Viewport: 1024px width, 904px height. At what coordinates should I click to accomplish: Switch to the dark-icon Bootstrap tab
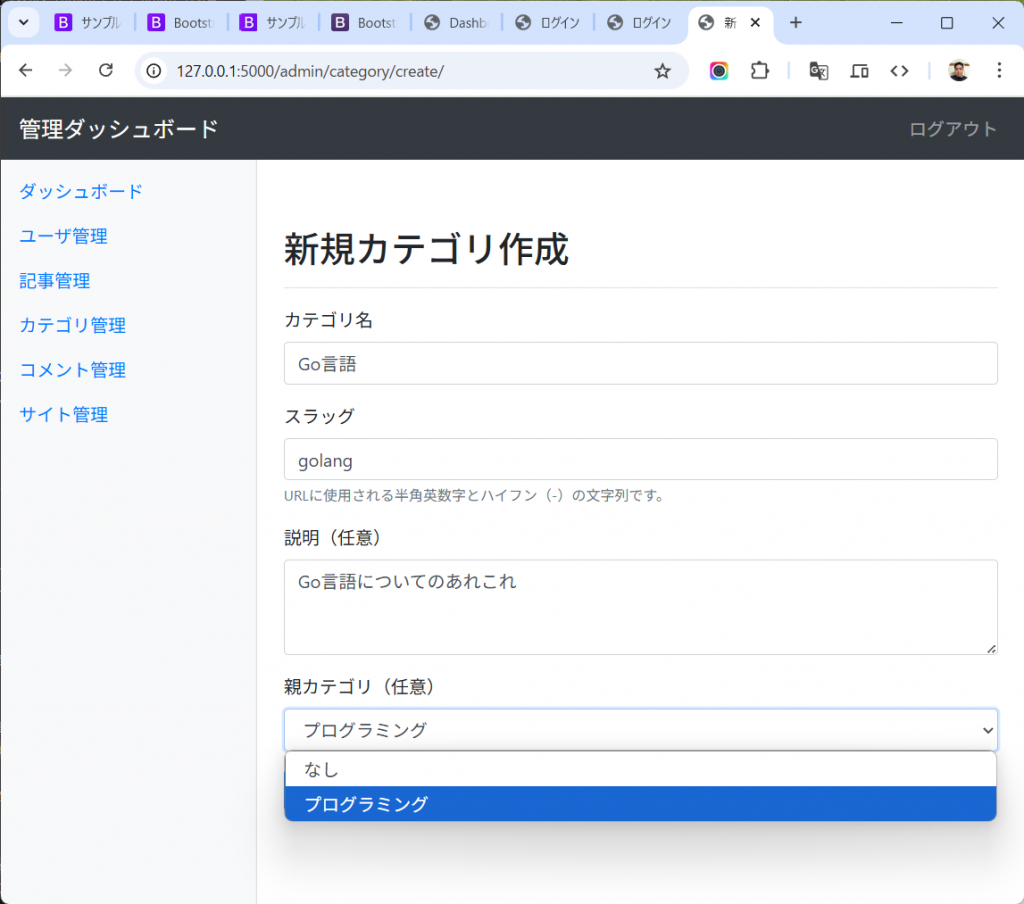coord(364,23)
